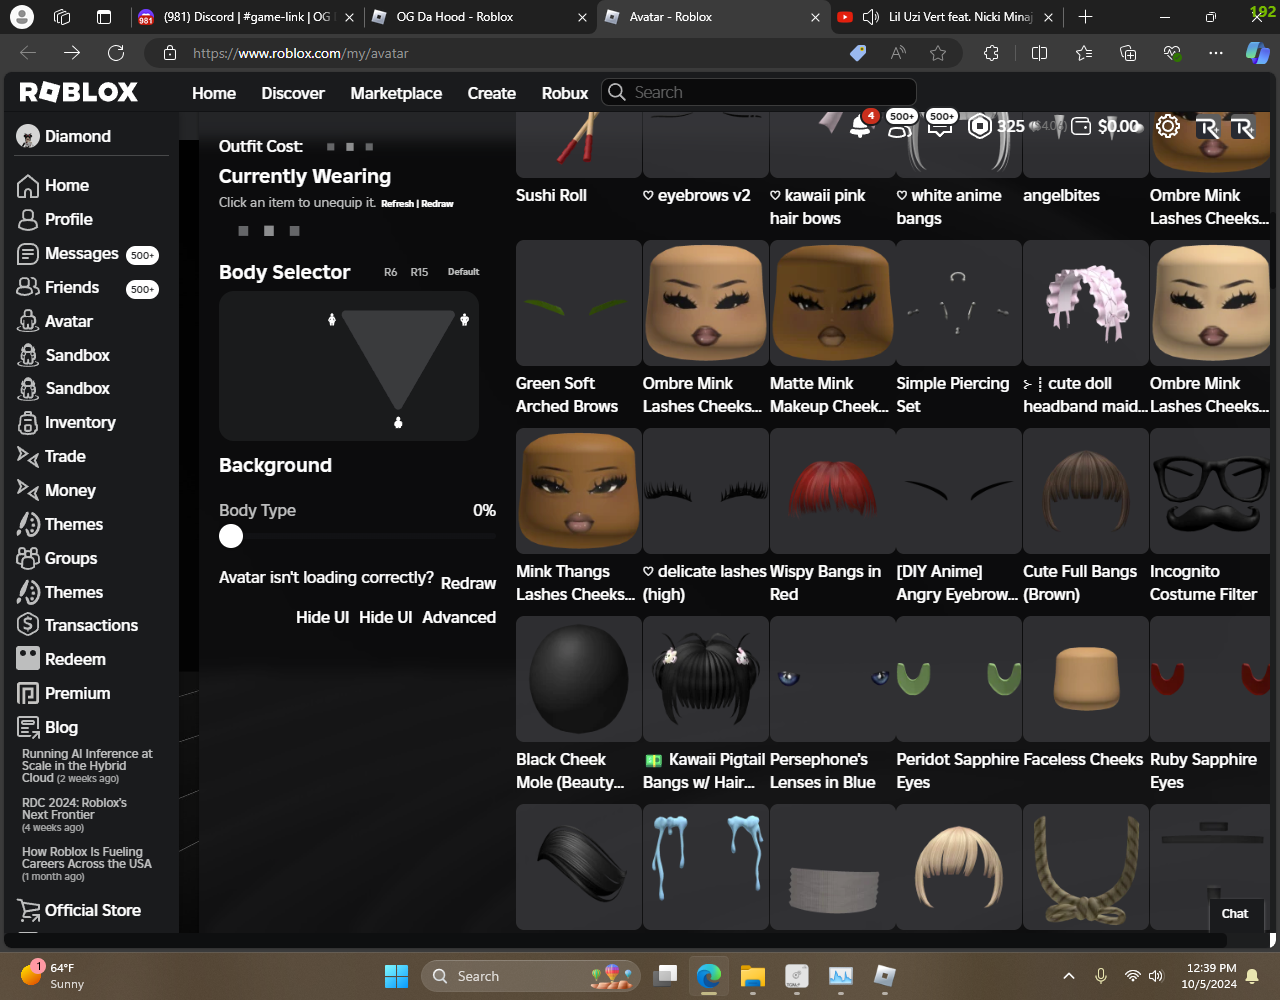The height and width of the screenshot is (1000, 1280).
Task: Select the R6 body option
Action: (x=390, y=272)
